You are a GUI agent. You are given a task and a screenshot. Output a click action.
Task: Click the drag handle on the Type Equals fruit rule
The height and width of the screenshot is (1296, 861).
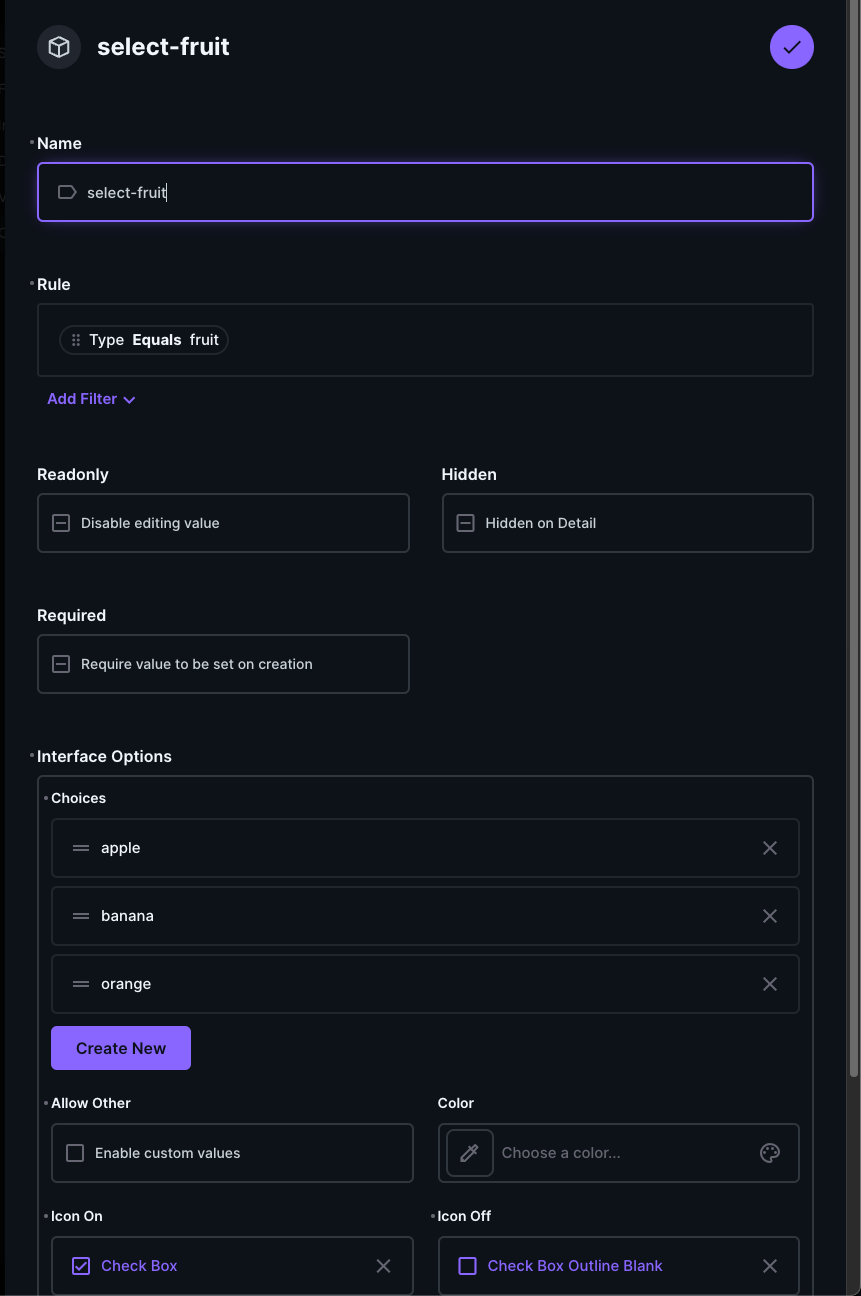(x=77, y=339)
